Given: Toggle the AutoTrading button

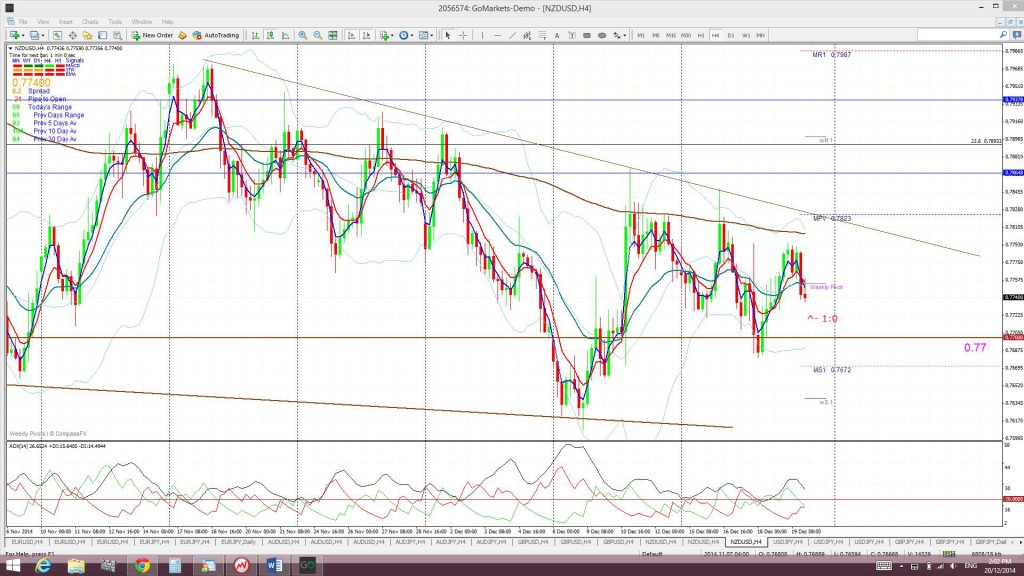Looking at the screenshot, I should (x=216, y=35).
